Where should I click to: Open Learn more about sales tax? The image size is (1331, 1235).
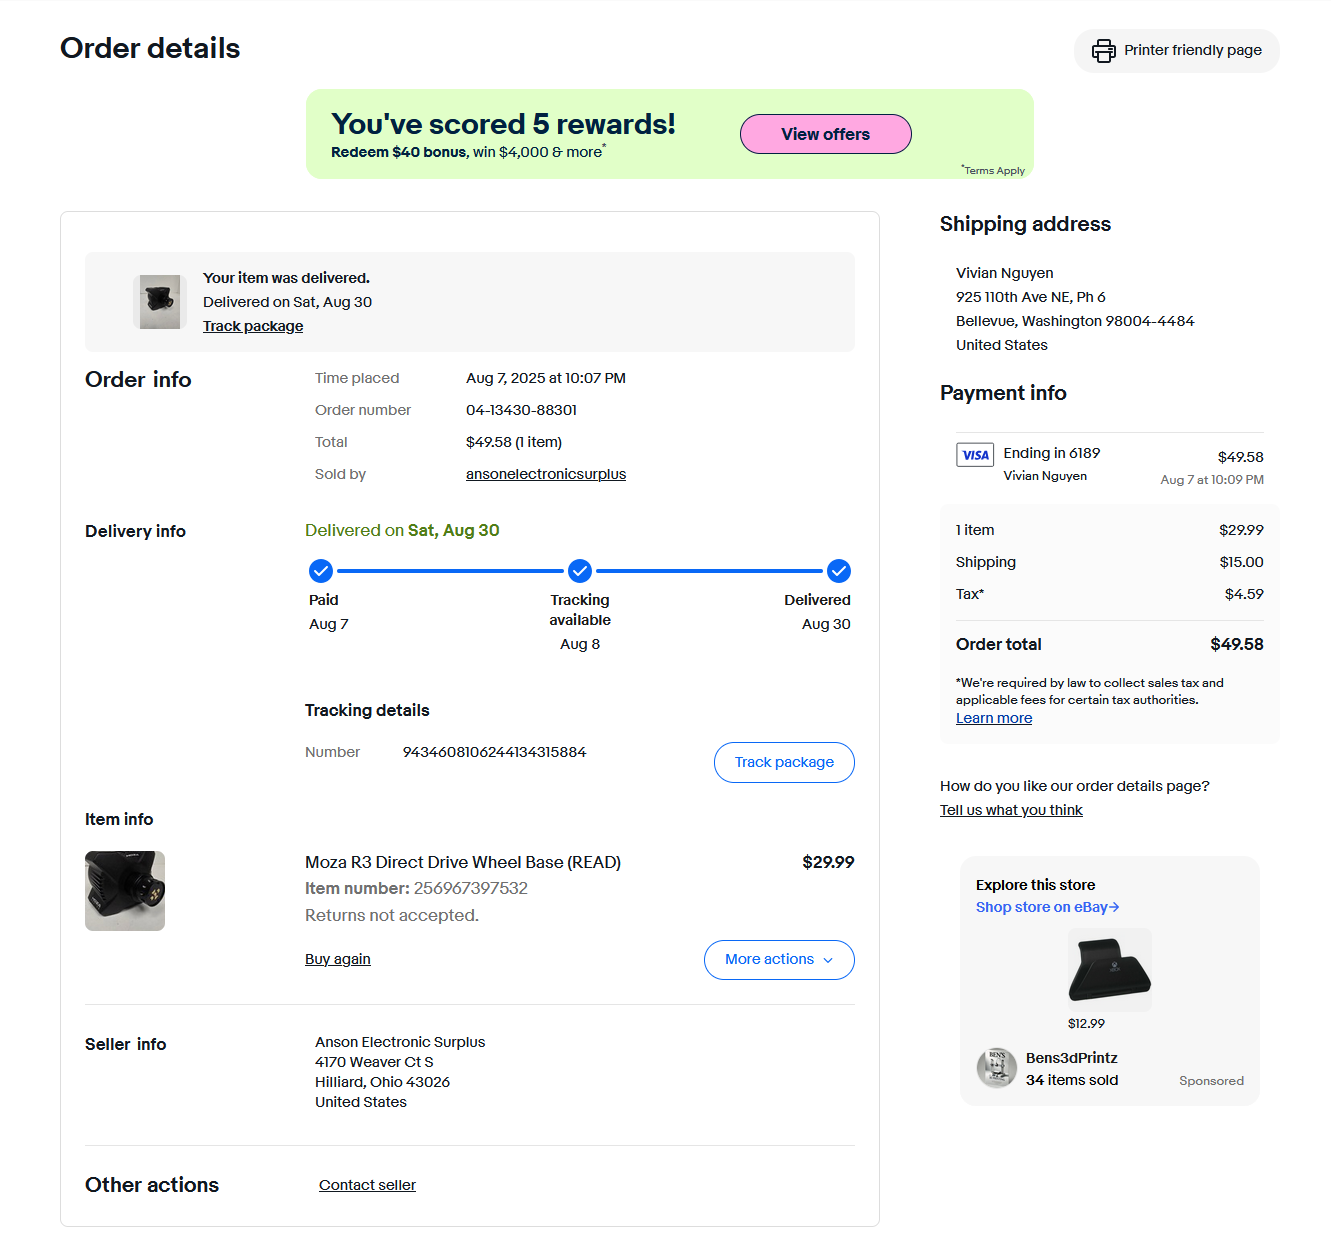pos(994,718)
